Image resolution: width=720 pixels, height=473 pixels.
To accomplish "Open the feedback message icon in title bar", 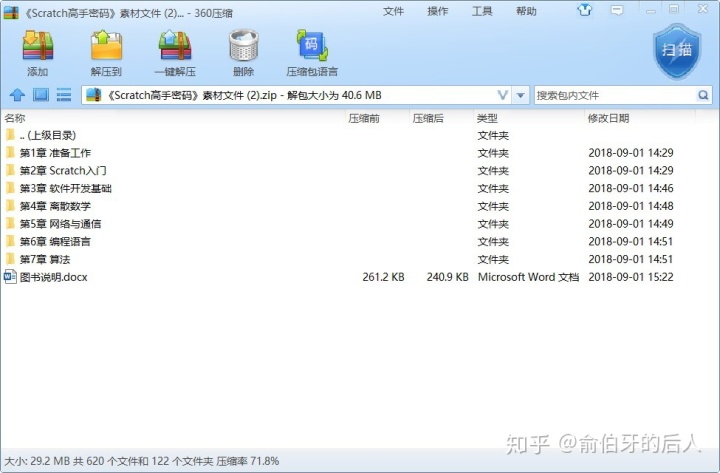I will tap(616, 10).
